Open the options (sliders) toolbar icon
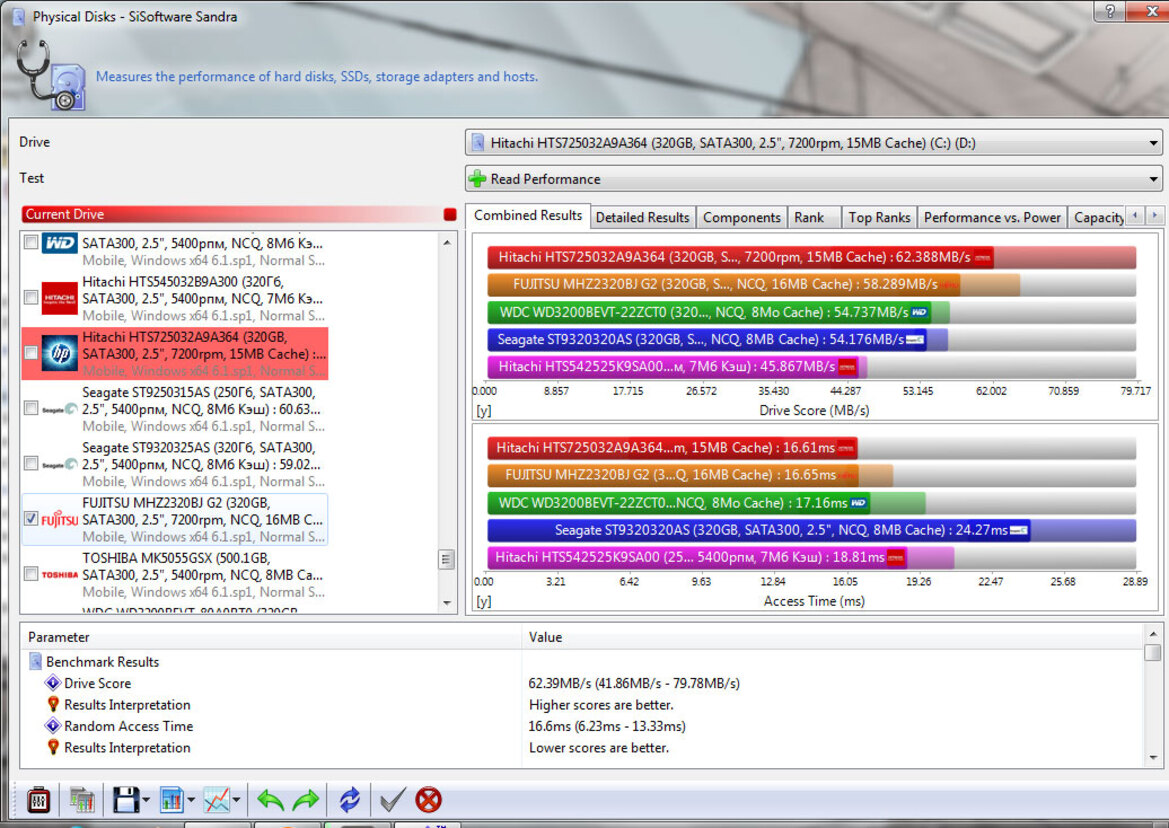 [x=39, y=800]
